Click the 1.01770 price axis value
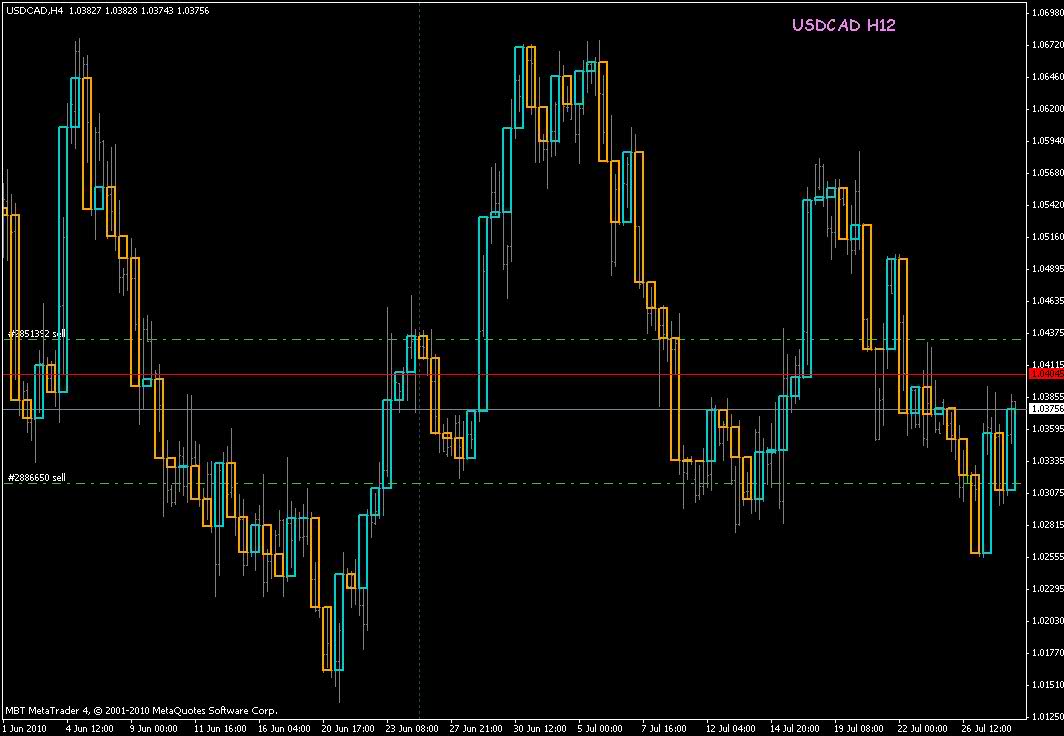The image size is (1064, 736). (x=1047, y=653)
